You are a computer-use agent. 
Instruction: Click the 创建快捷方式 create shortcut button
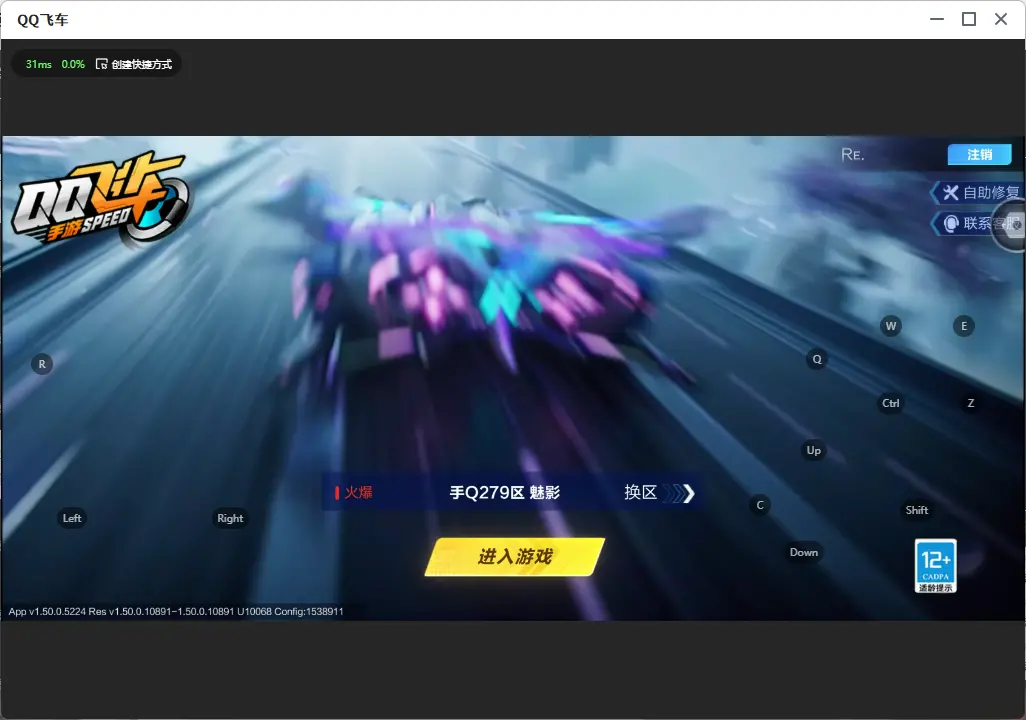pos(134,64)
